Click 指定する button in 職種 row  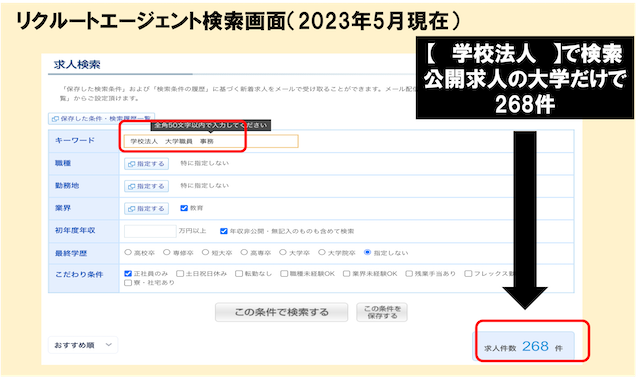point(146,164)
